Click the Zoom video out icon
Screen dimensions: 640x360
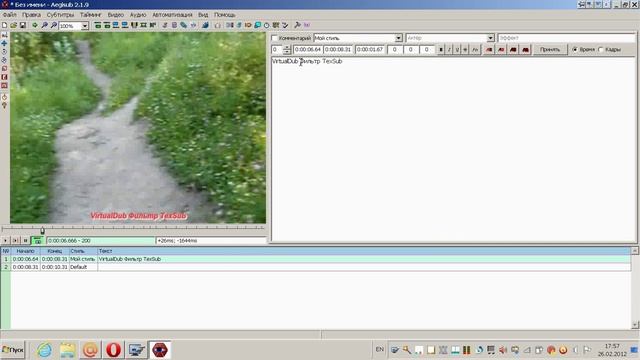[x=53, y=25]
